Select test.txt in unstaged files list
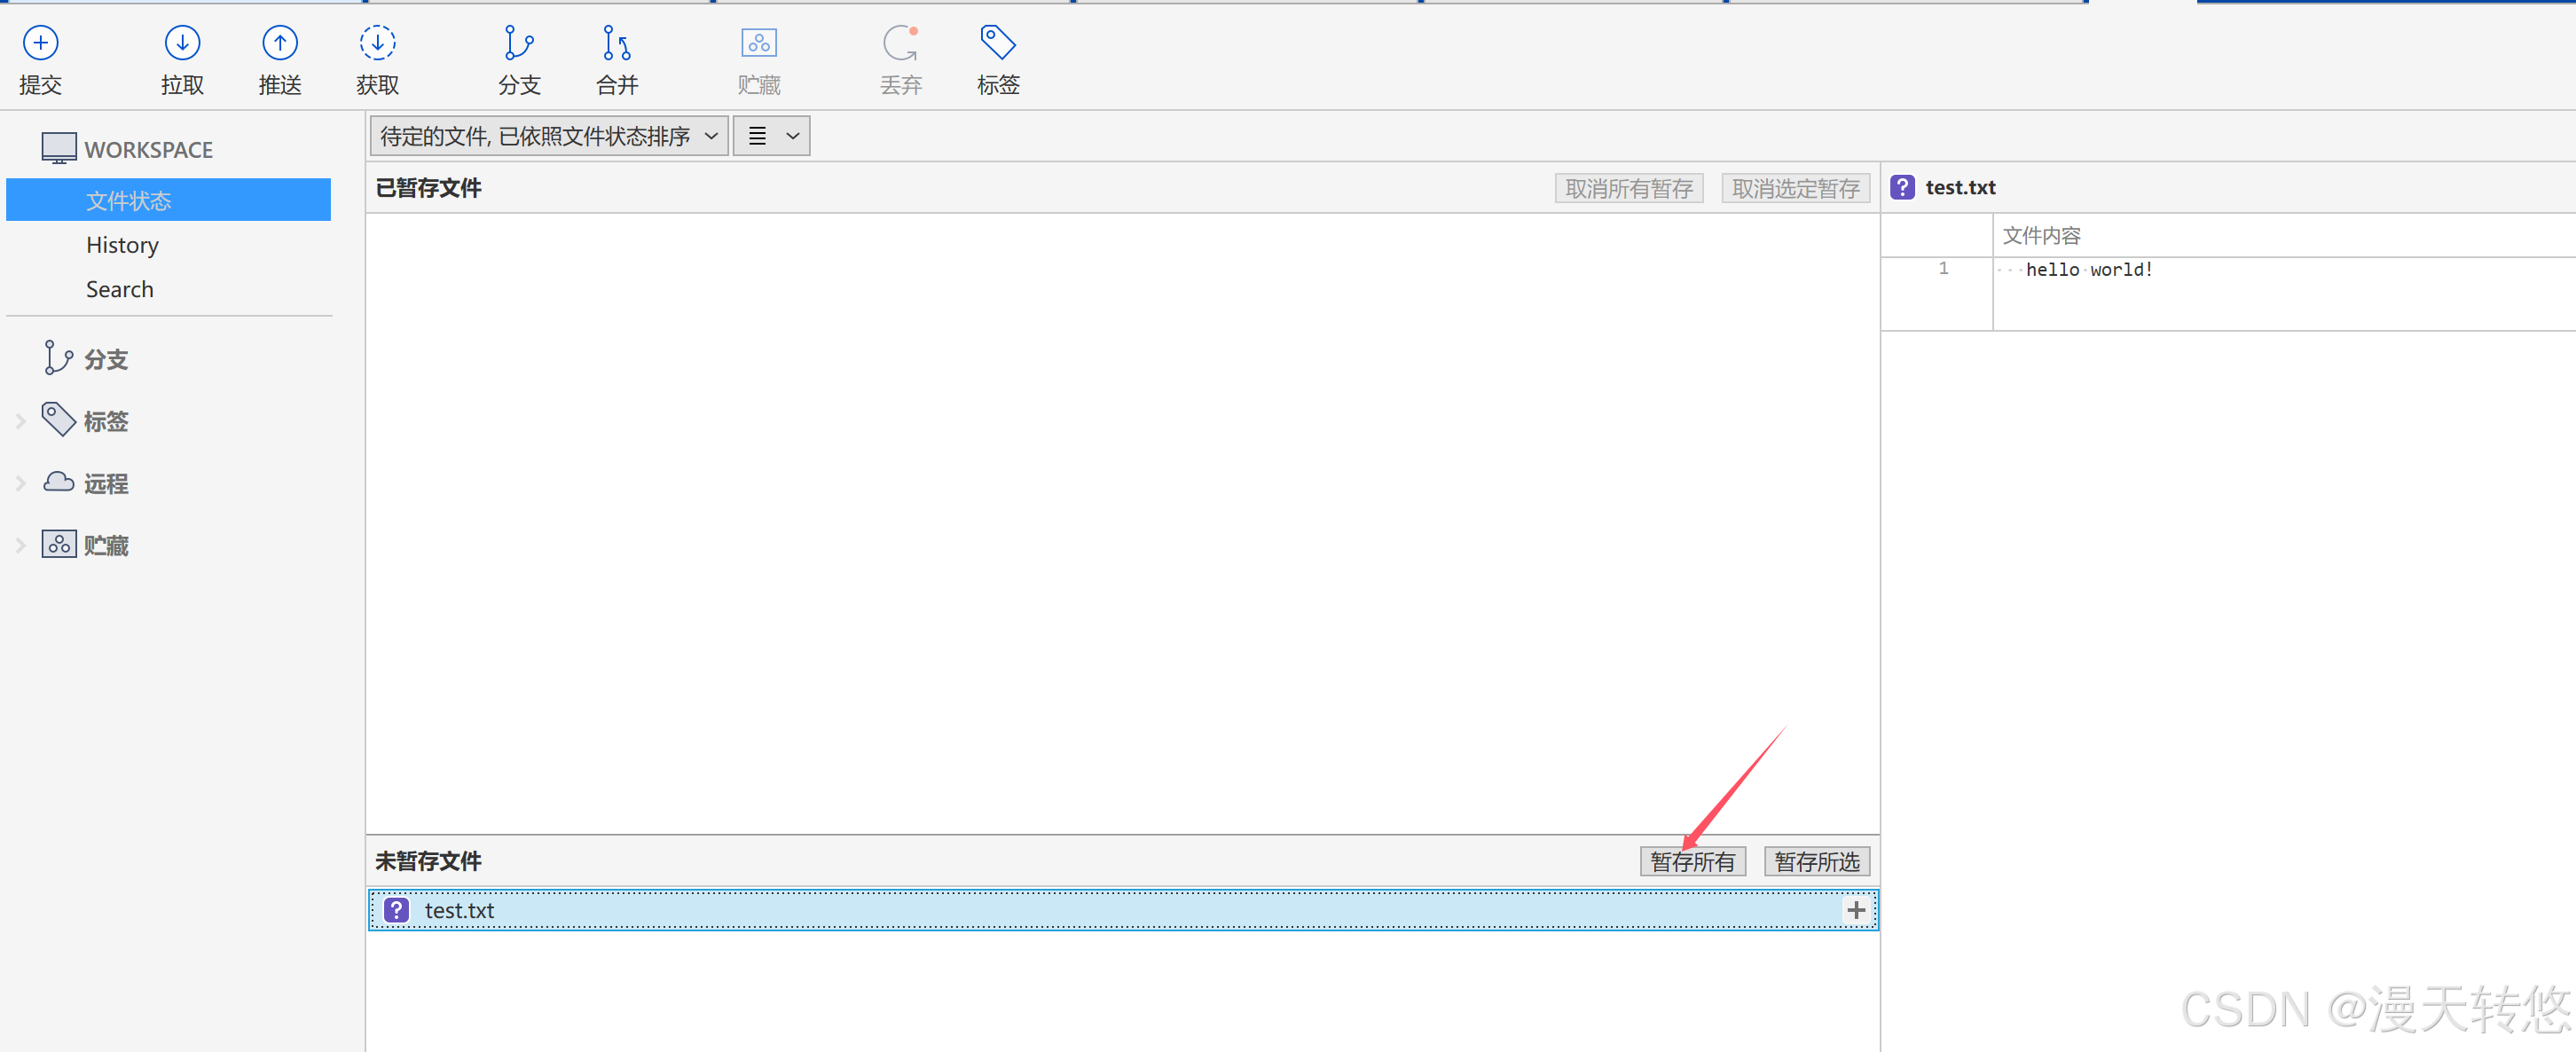Screen dimensions: 2576x1052 [460, 910]
